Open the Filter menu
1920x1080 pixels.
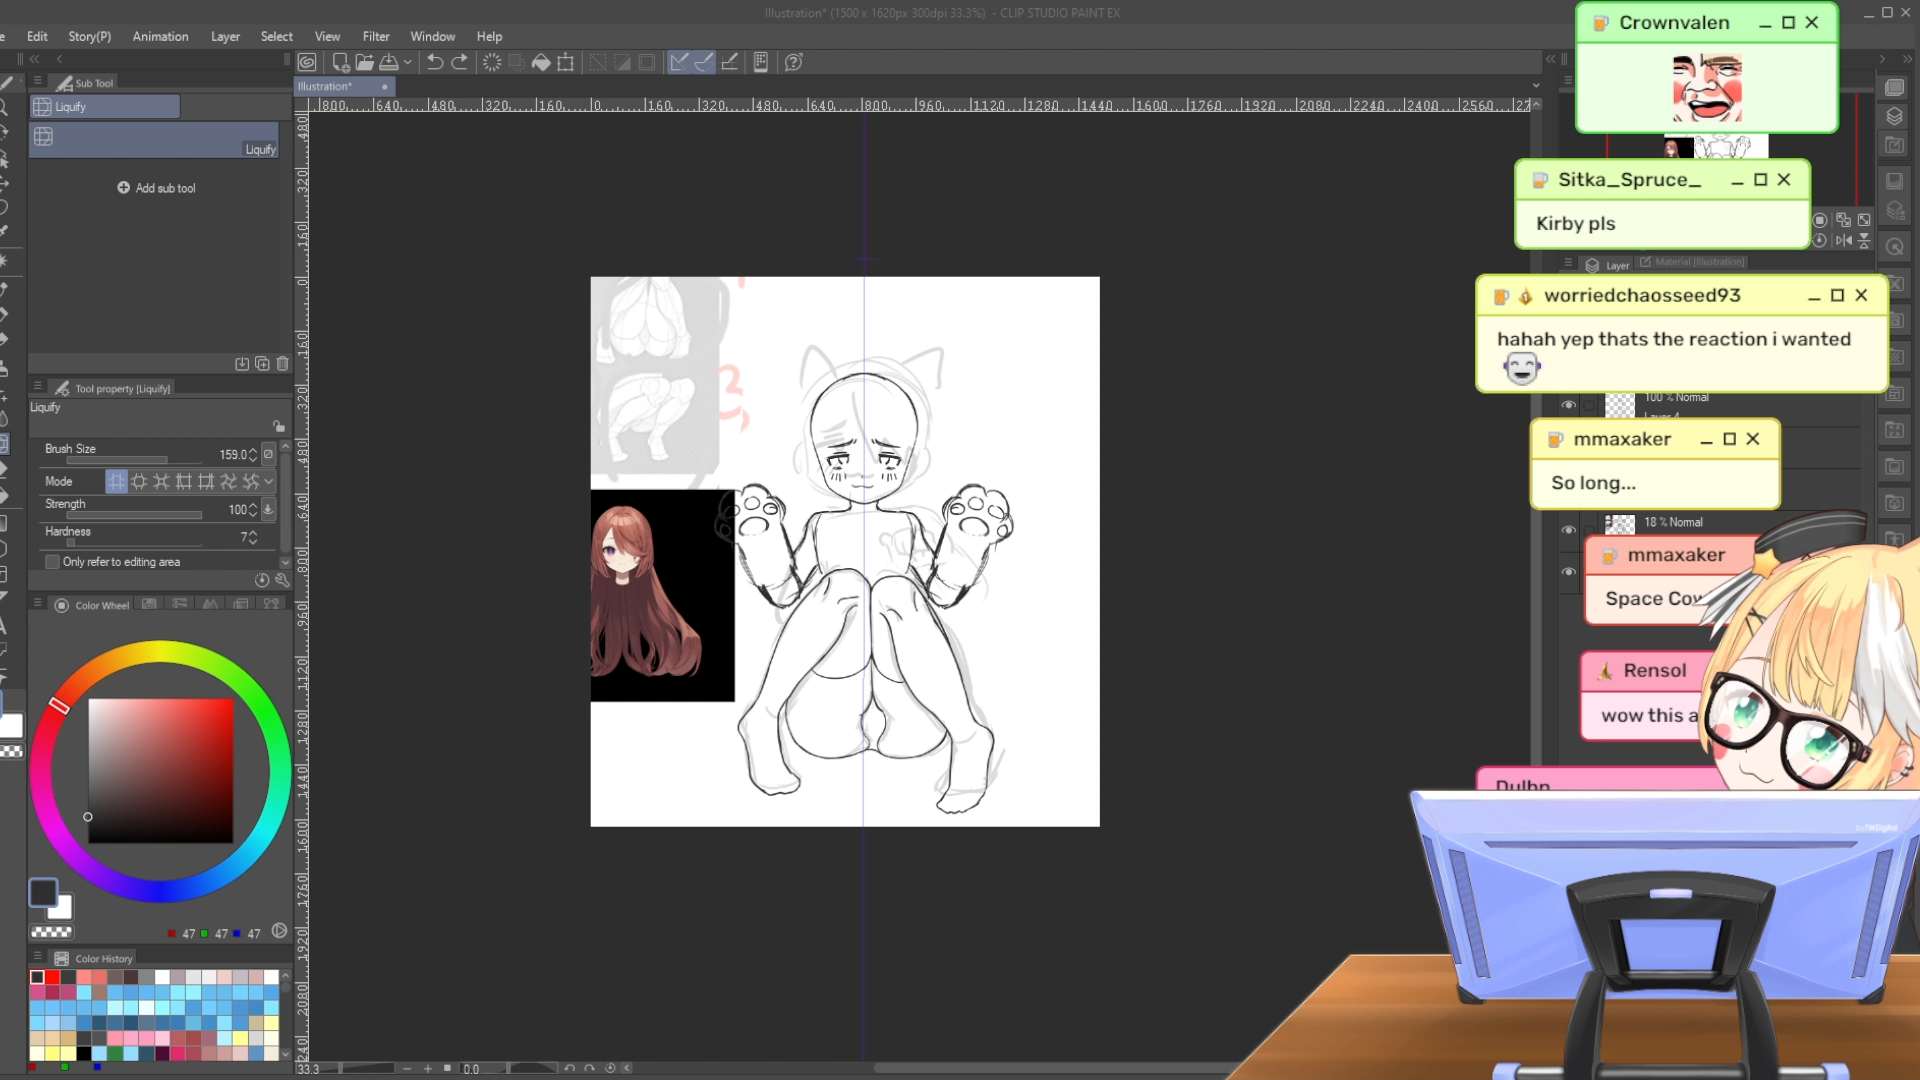[376, 36]
